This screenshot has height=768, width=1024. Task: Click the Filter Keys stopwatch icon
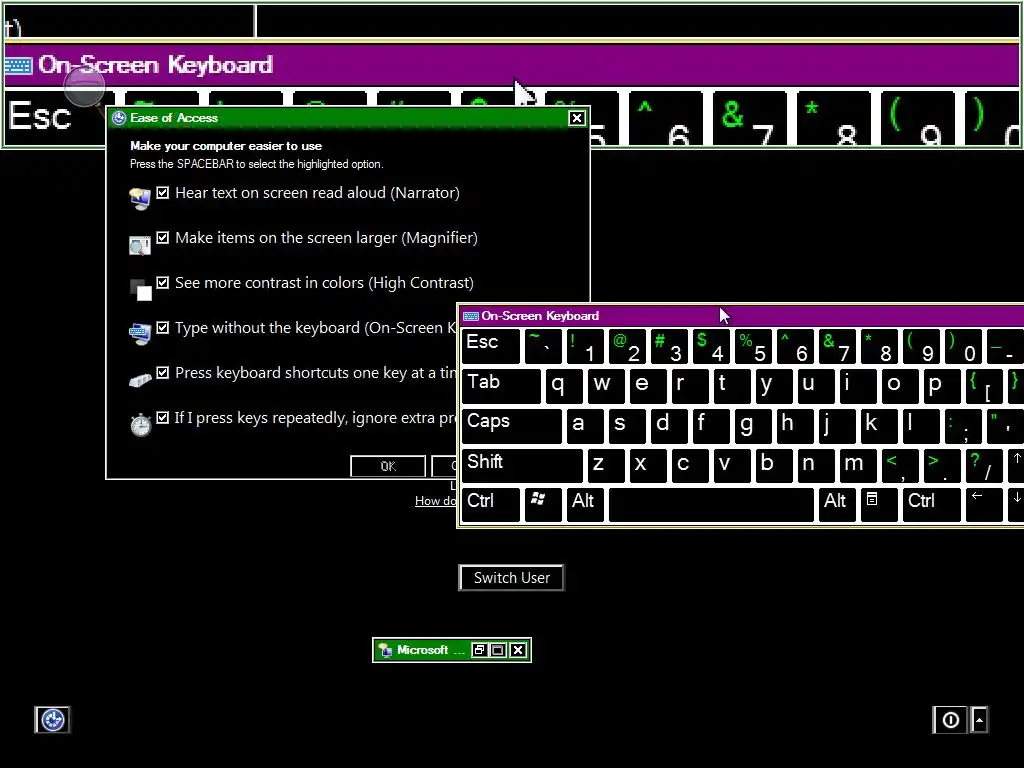pyautogui.click(x=140, y=424)
